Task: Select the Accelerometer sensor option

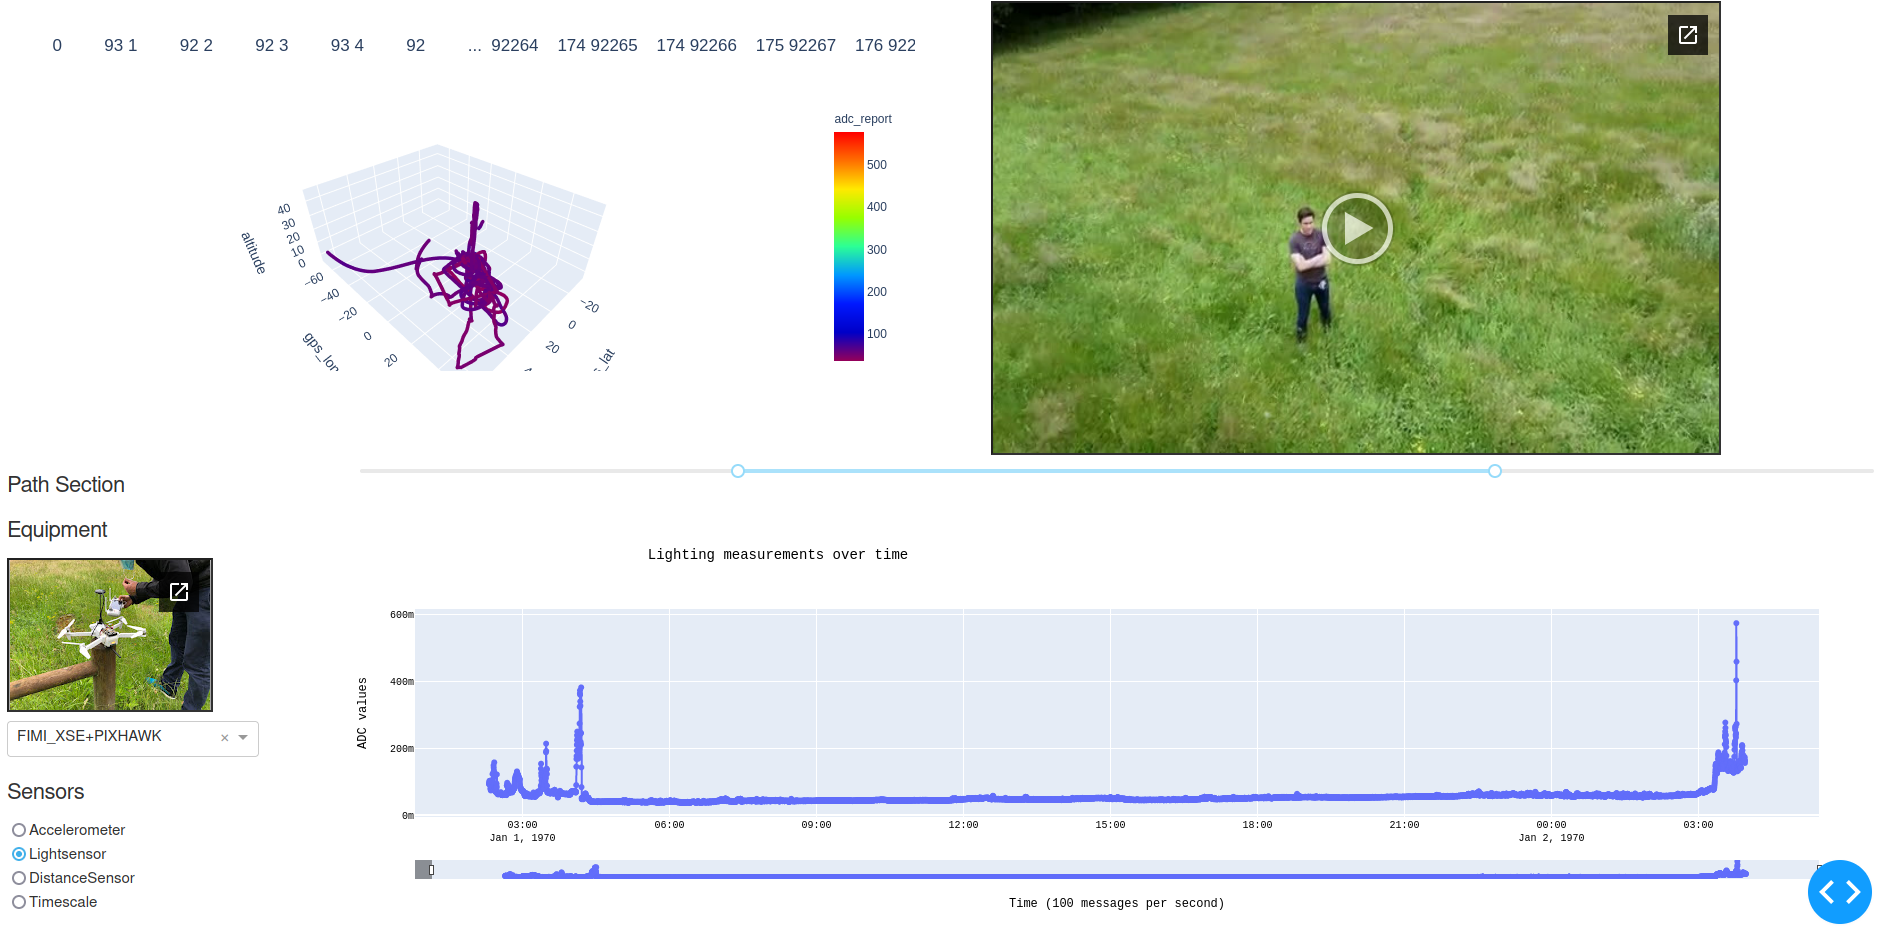Action: [19, 830]
